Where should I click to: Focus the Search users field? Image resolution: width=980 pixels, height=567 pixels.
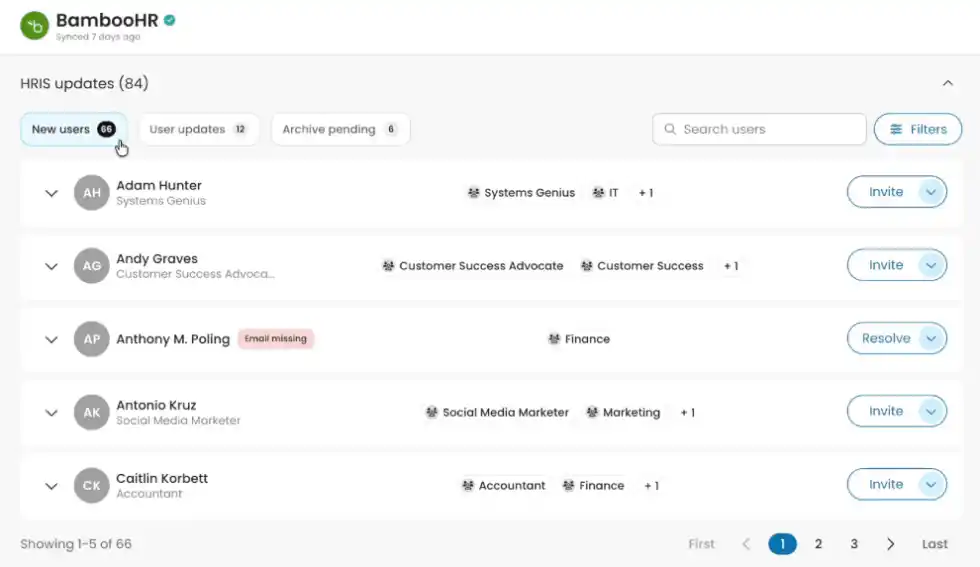tap(759, 129)
